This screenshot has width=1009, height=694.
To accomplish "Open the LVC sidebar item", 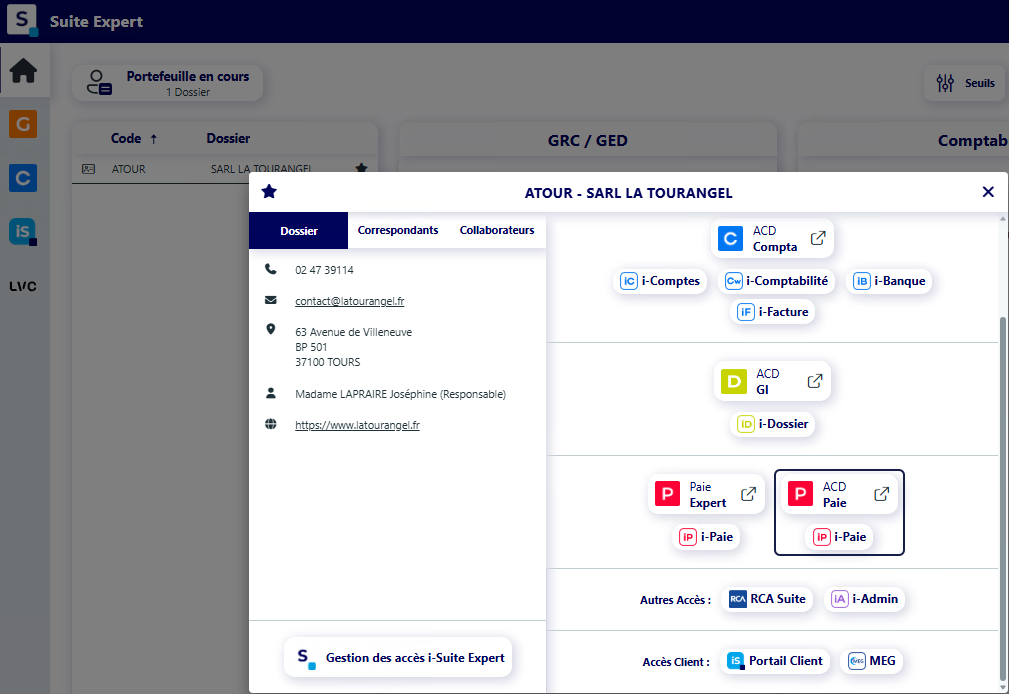I will click(x=23, y=286).
